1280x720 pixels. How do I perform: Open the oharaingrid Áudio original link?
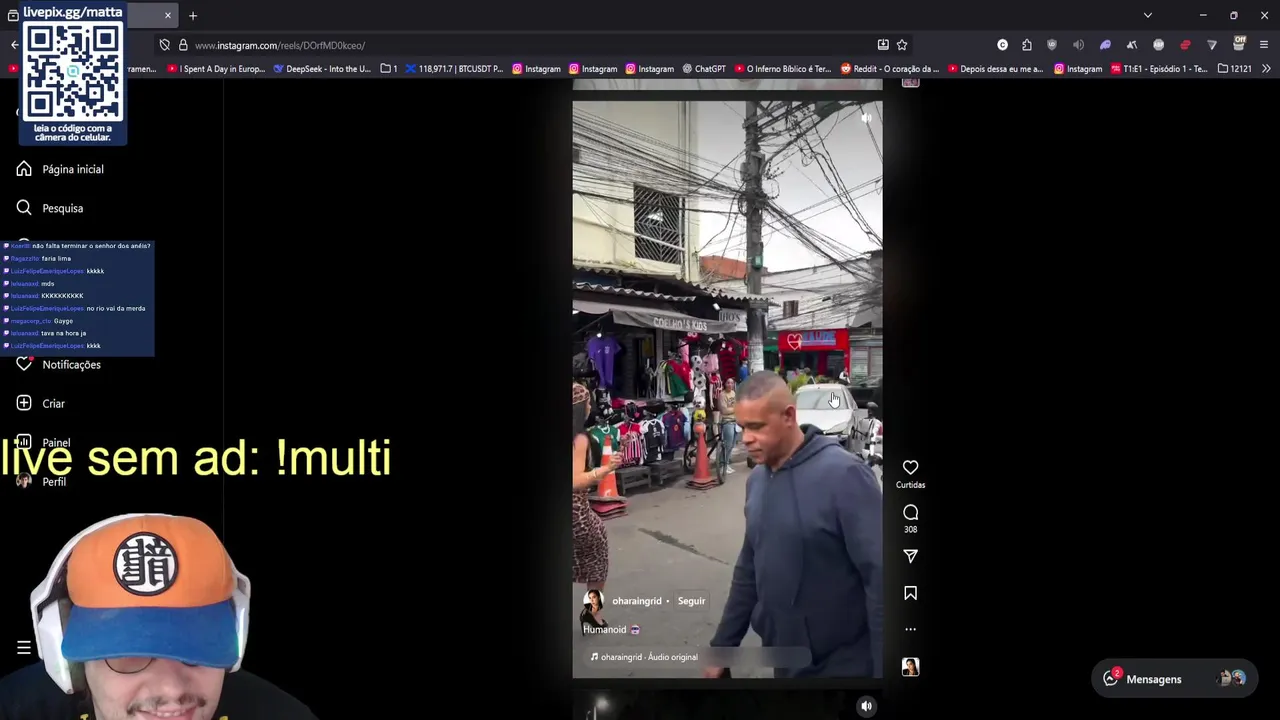coord(649,657)
